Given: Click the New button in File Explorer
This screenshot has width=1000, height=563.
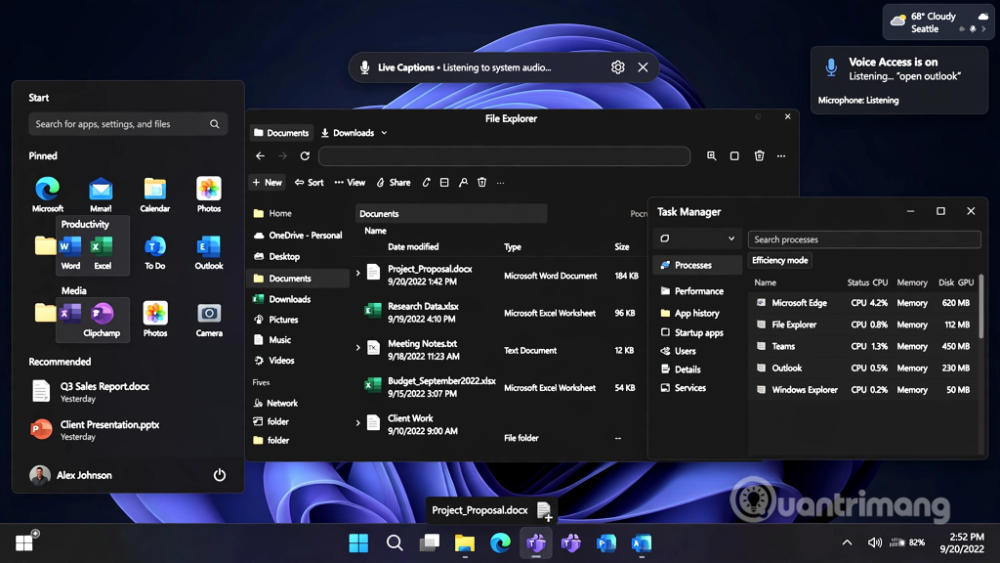Looking at the screenshot, I should pos(267,182).
